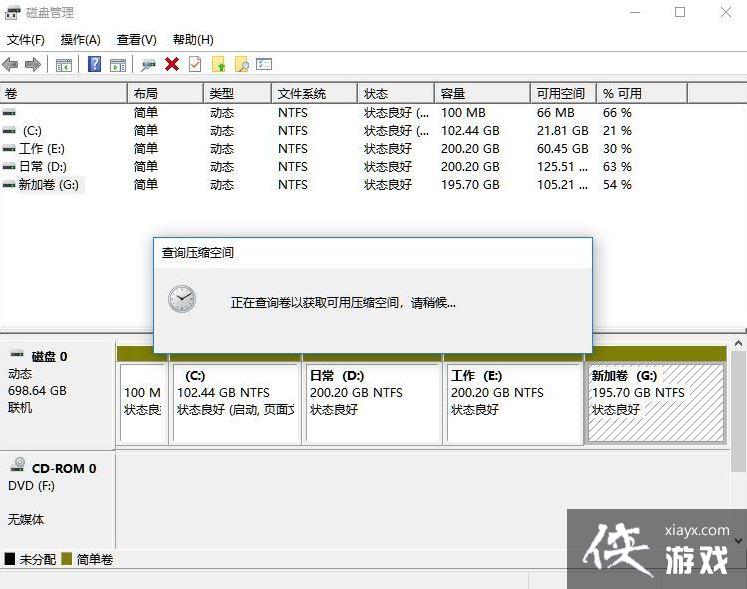The width and height of the screenshot is (747, 589).
Task: Click the checkmark properties toolbar icon
Action: click(x=195, y=64)
